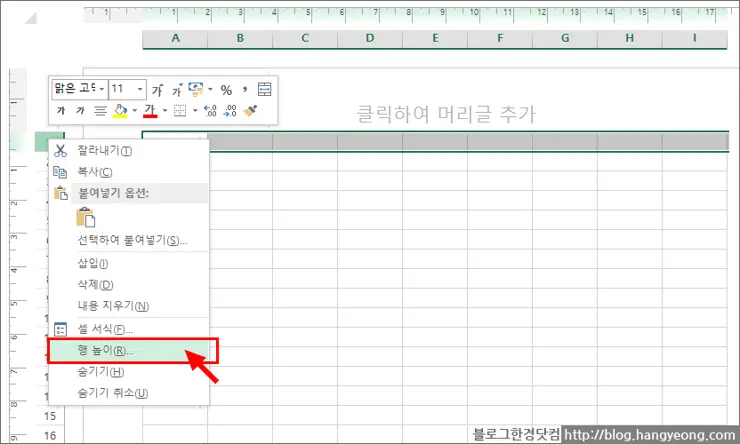740x444 pixels.
Task: Choose 복사(C) from the context menu
Action: [129, 172]
